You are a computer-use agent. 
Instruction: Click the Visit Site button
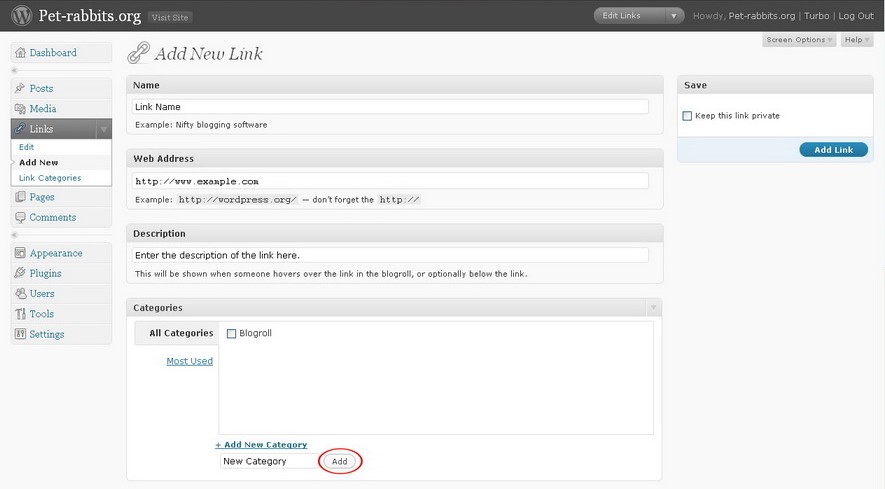(x=170, y=18)
